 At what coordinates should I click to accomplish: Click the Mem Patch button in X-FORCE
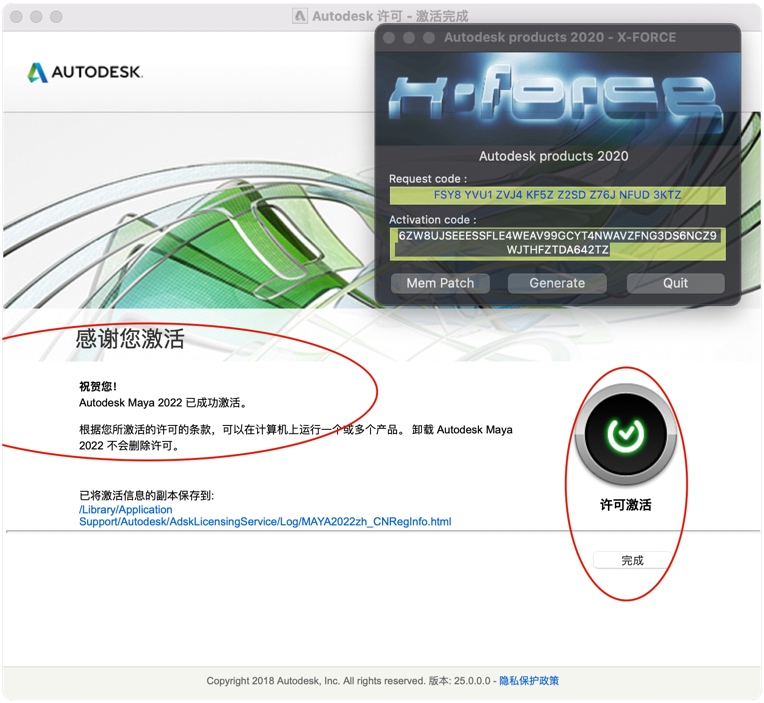click(440, 283)
